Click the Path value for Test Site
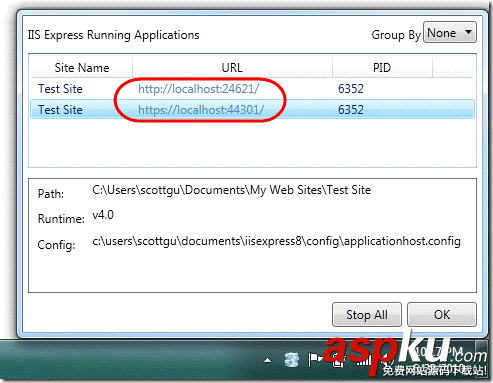Screen dimensions: 493x383 pyautogui.click(x=232, y=190)
